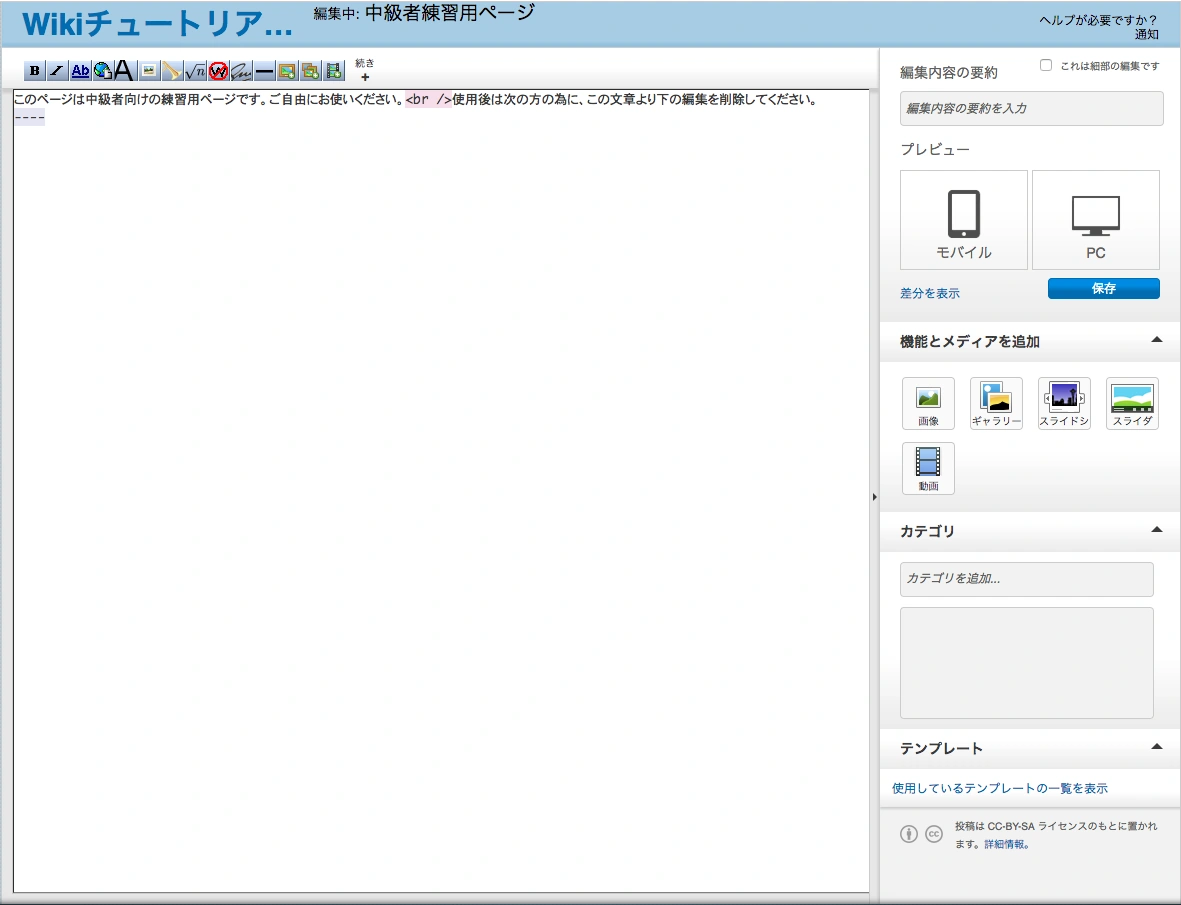Collapse カテゴリ section
The image size is (1181, 905).
coord(1156,530)
